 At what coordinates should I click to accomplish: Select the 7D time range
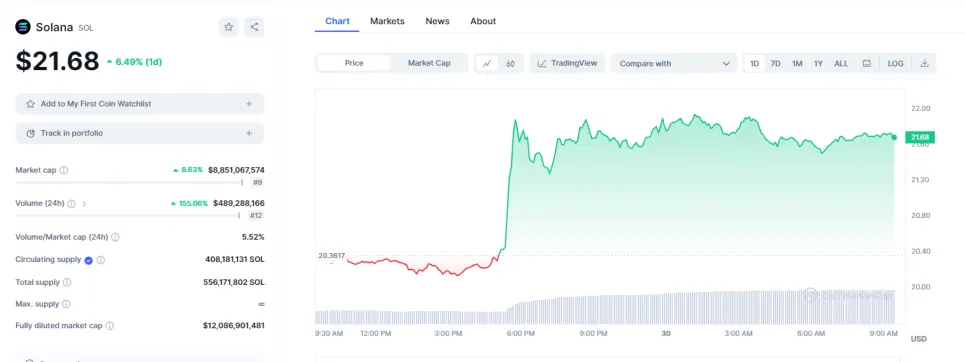click(x=776, y=63)
